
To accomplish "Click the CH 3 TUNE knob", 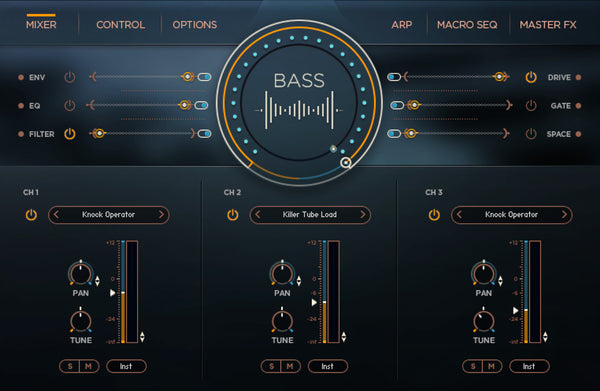I will pyautogui.click(x=484, y=321).
